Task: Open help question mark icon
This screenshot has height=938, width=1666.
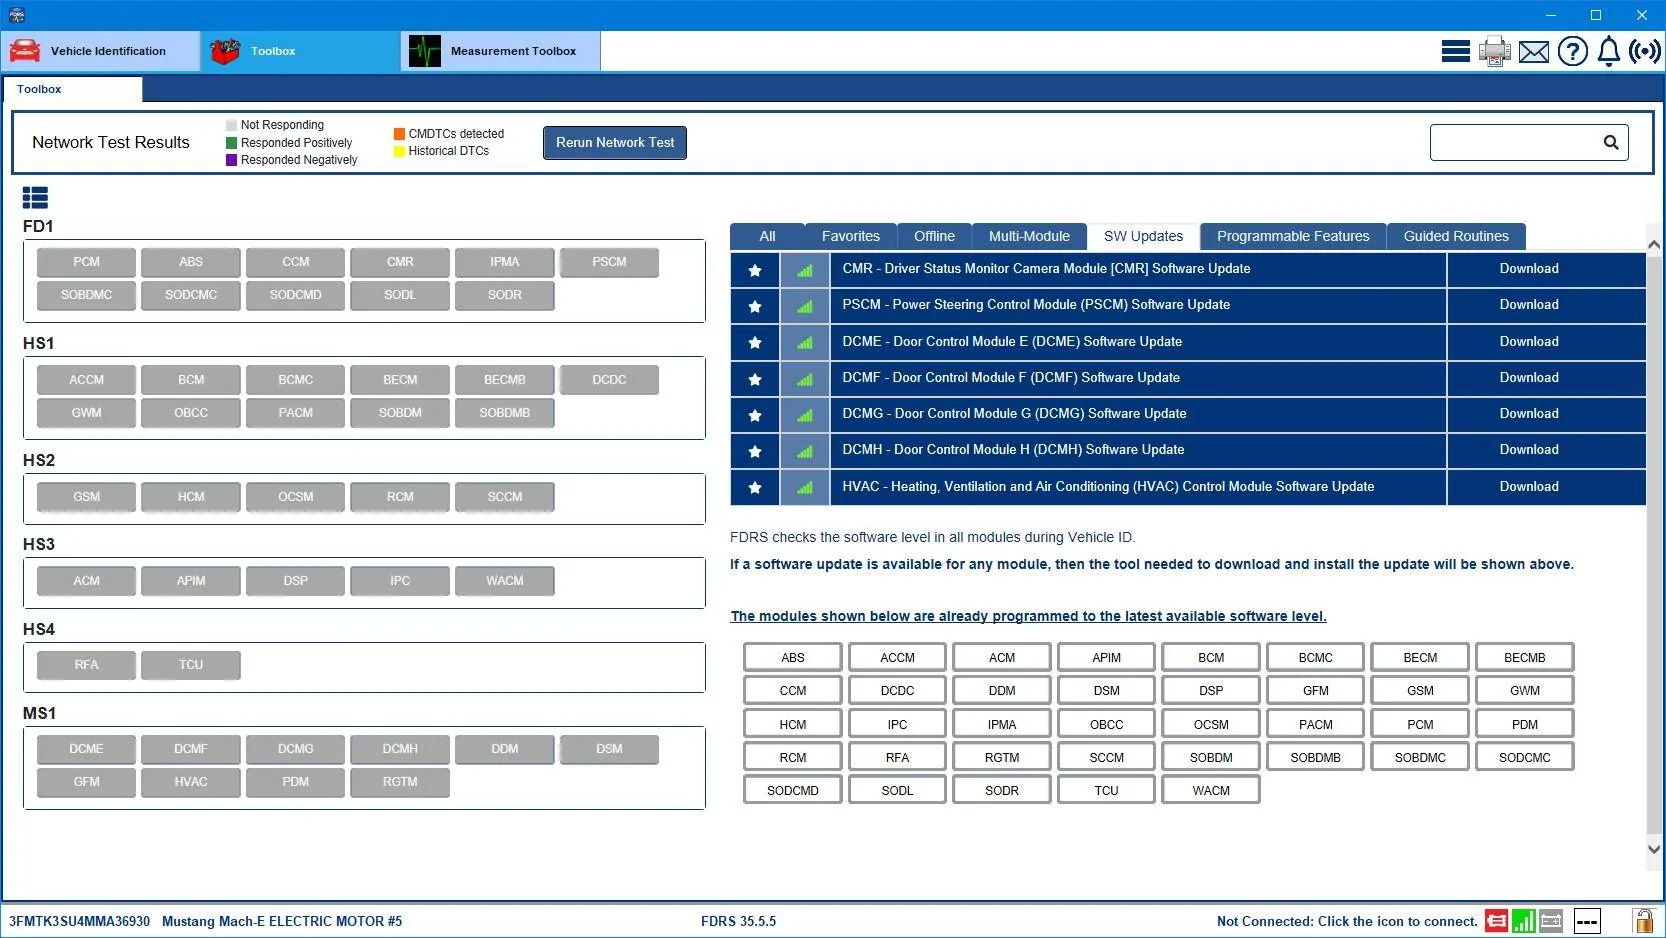Action: coord(1572,51)
